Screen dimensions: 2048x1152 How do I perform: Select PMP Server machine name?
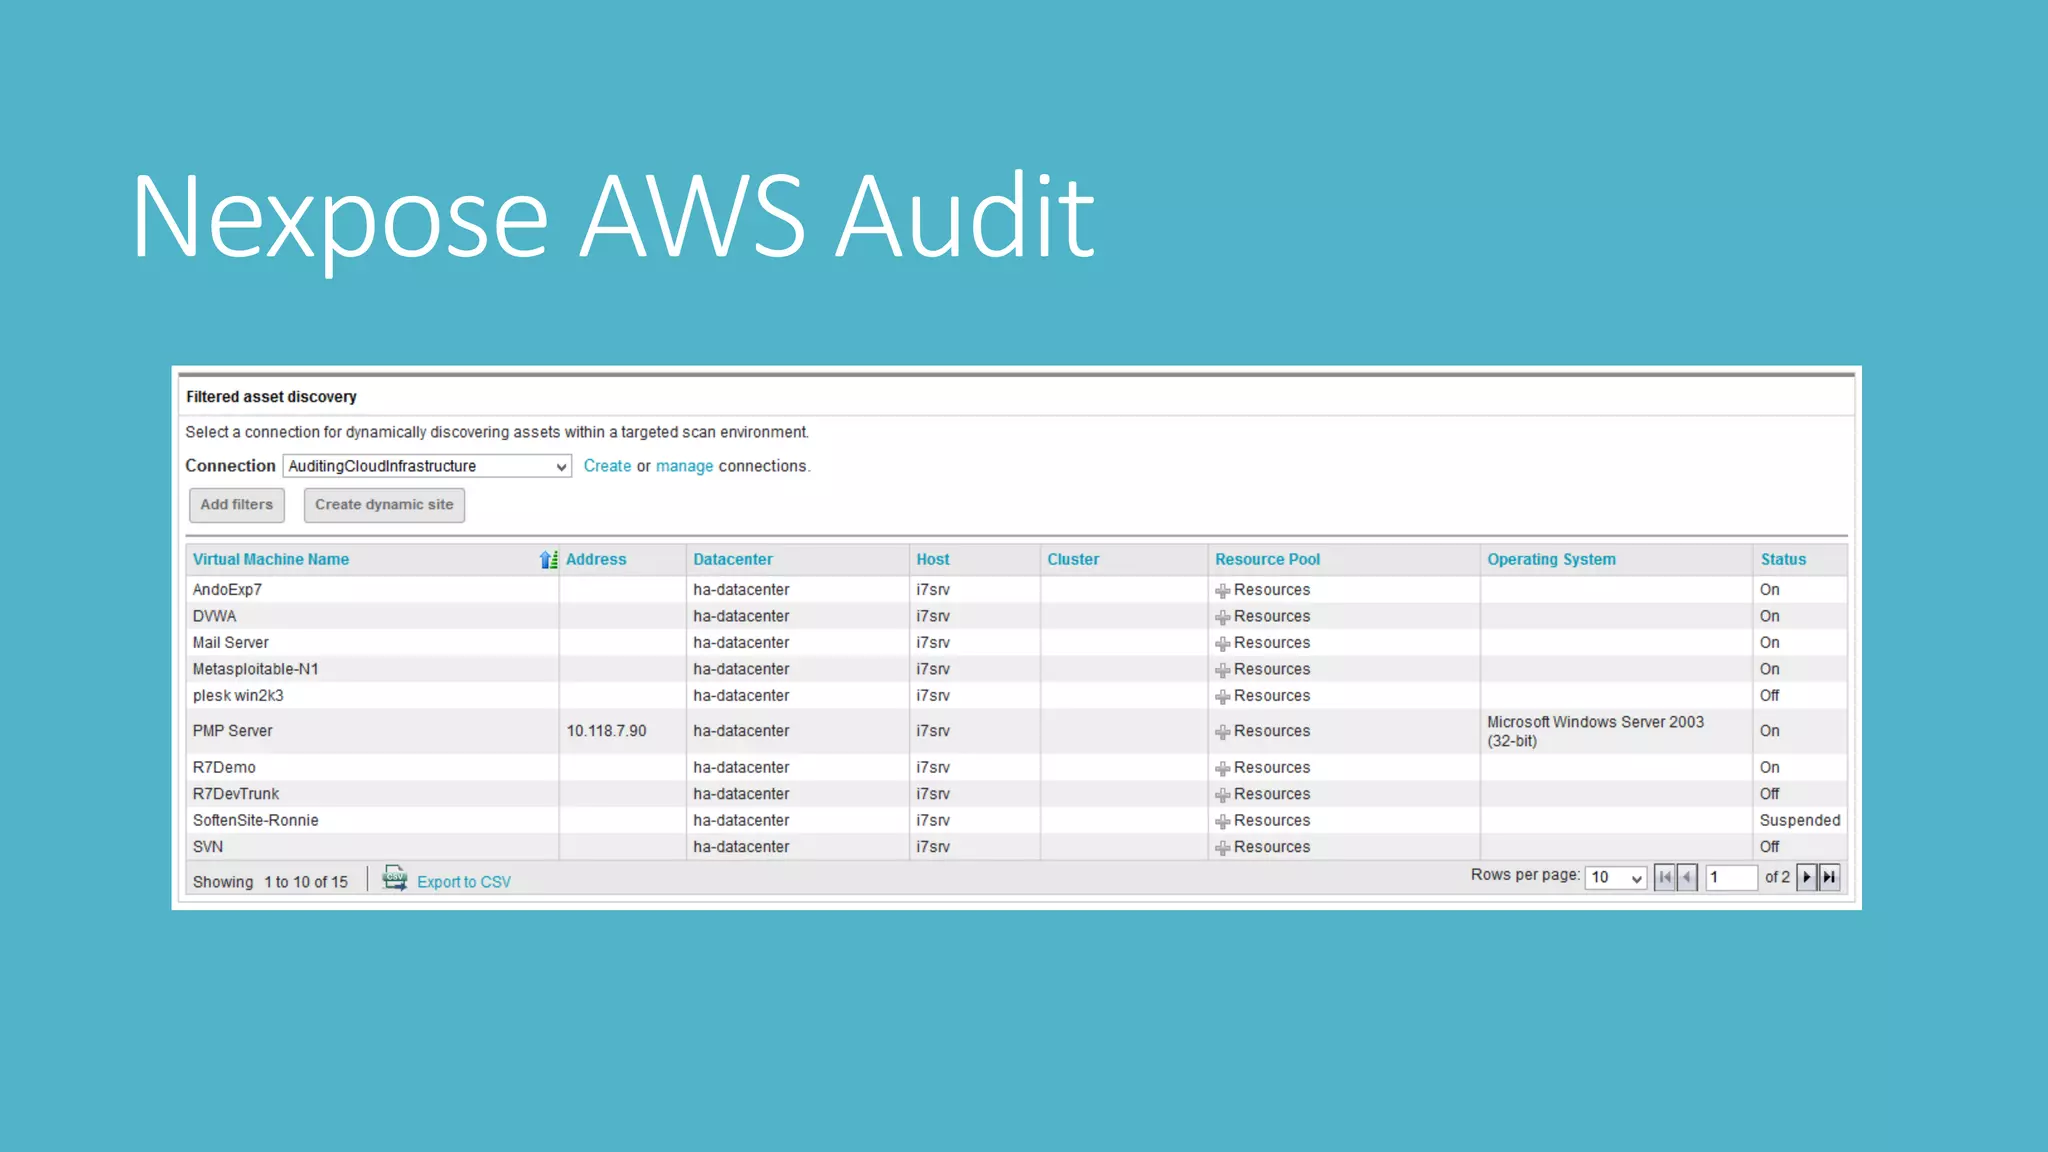click(232, 731)
